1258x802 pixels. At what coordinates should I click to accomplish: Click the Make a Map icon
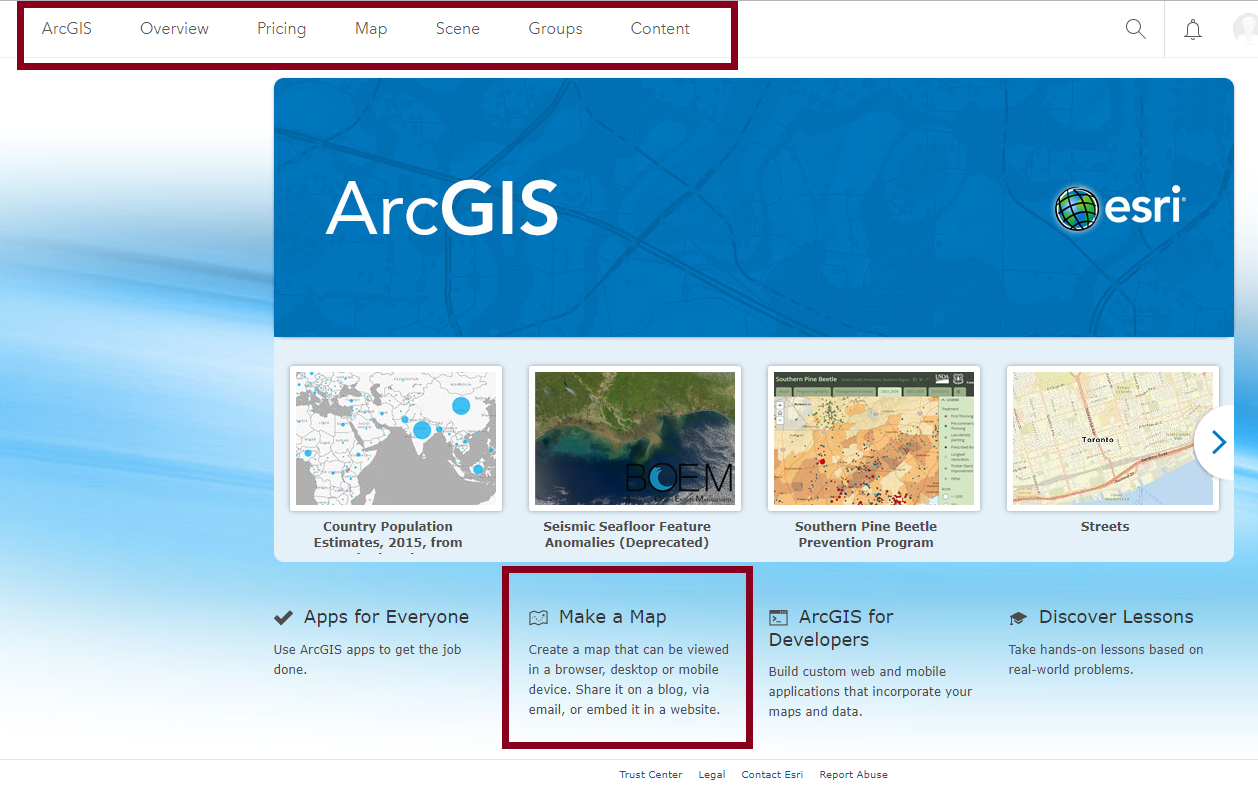(539, 618)
